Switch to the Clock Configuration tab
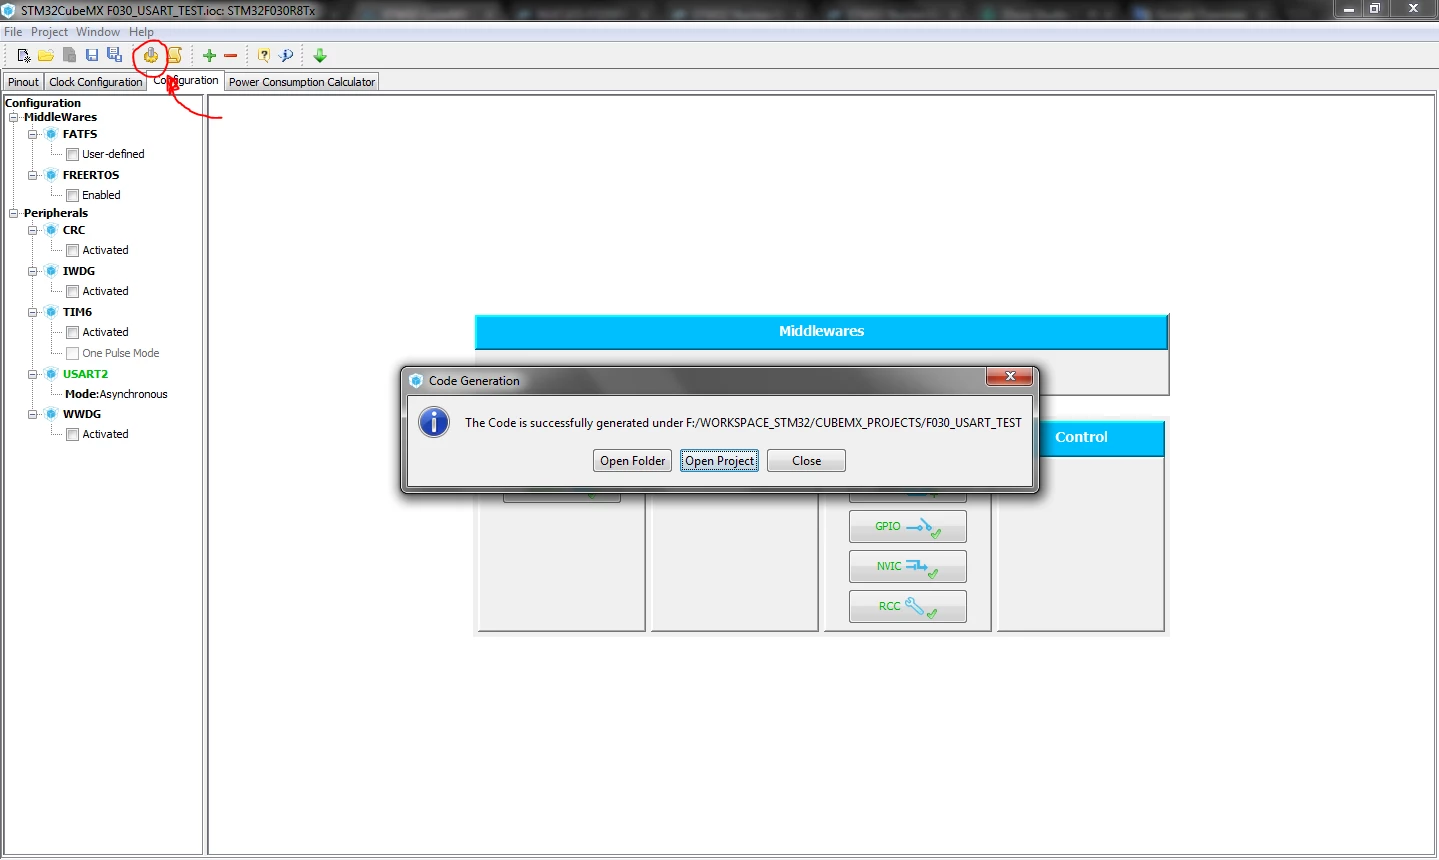The height and width of the screenshot is (860, 1439). pos(96,82)
